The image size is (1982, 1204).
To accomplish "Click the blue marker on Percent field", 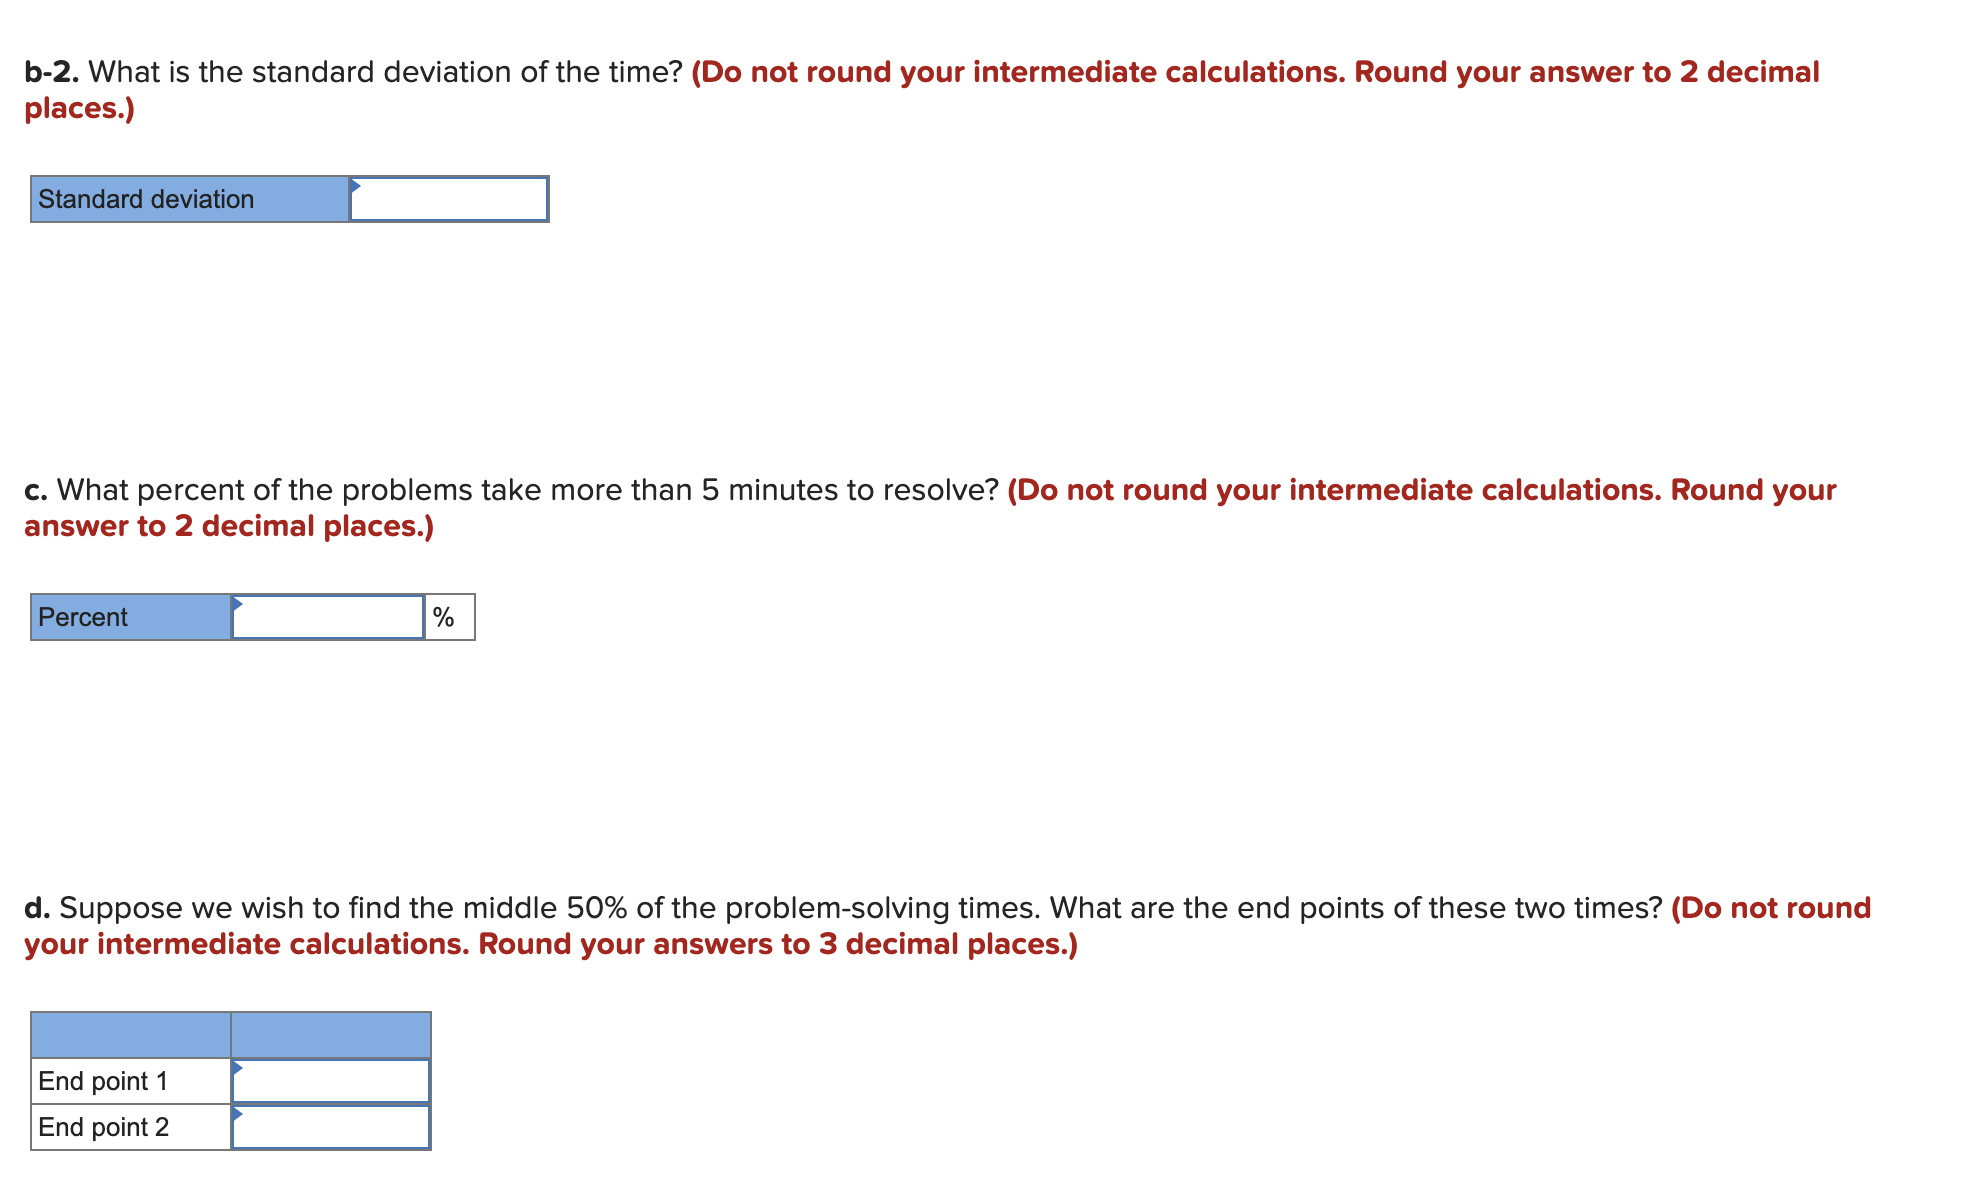I will [238, 603].
